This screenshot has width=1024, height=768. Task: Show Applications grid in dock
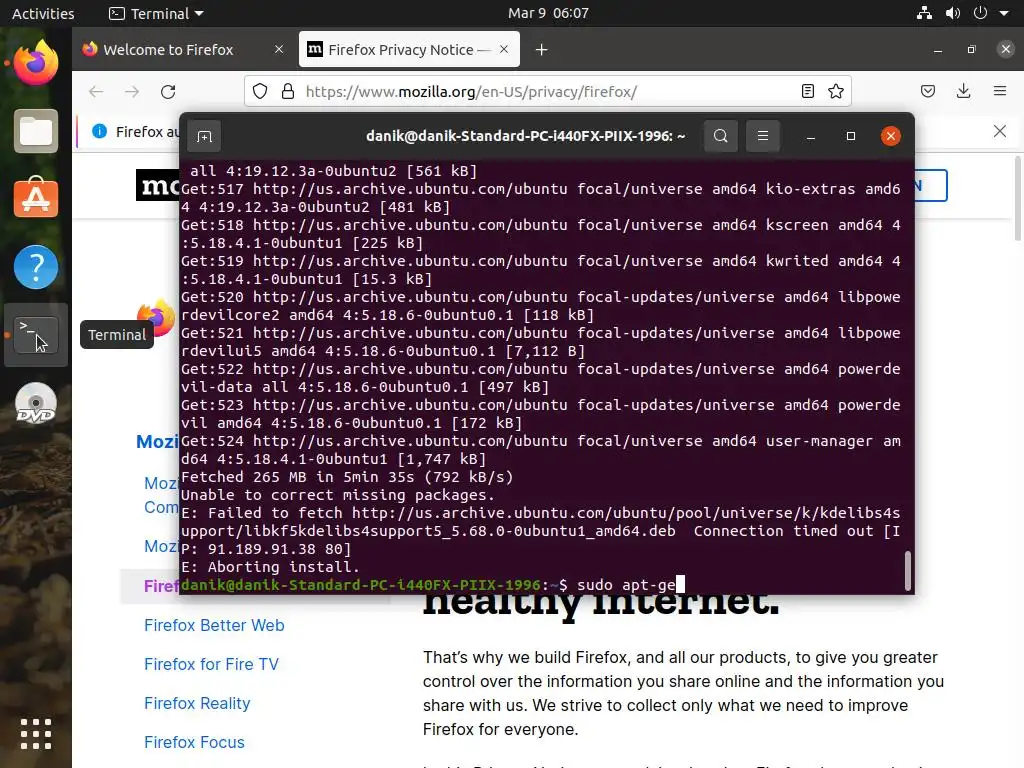36,734
